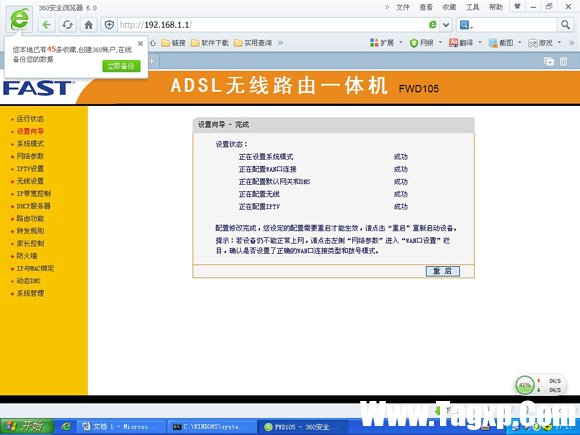The image size is (580, 435).
Task: Open the 收藏 menu
Action: (449, 7)
